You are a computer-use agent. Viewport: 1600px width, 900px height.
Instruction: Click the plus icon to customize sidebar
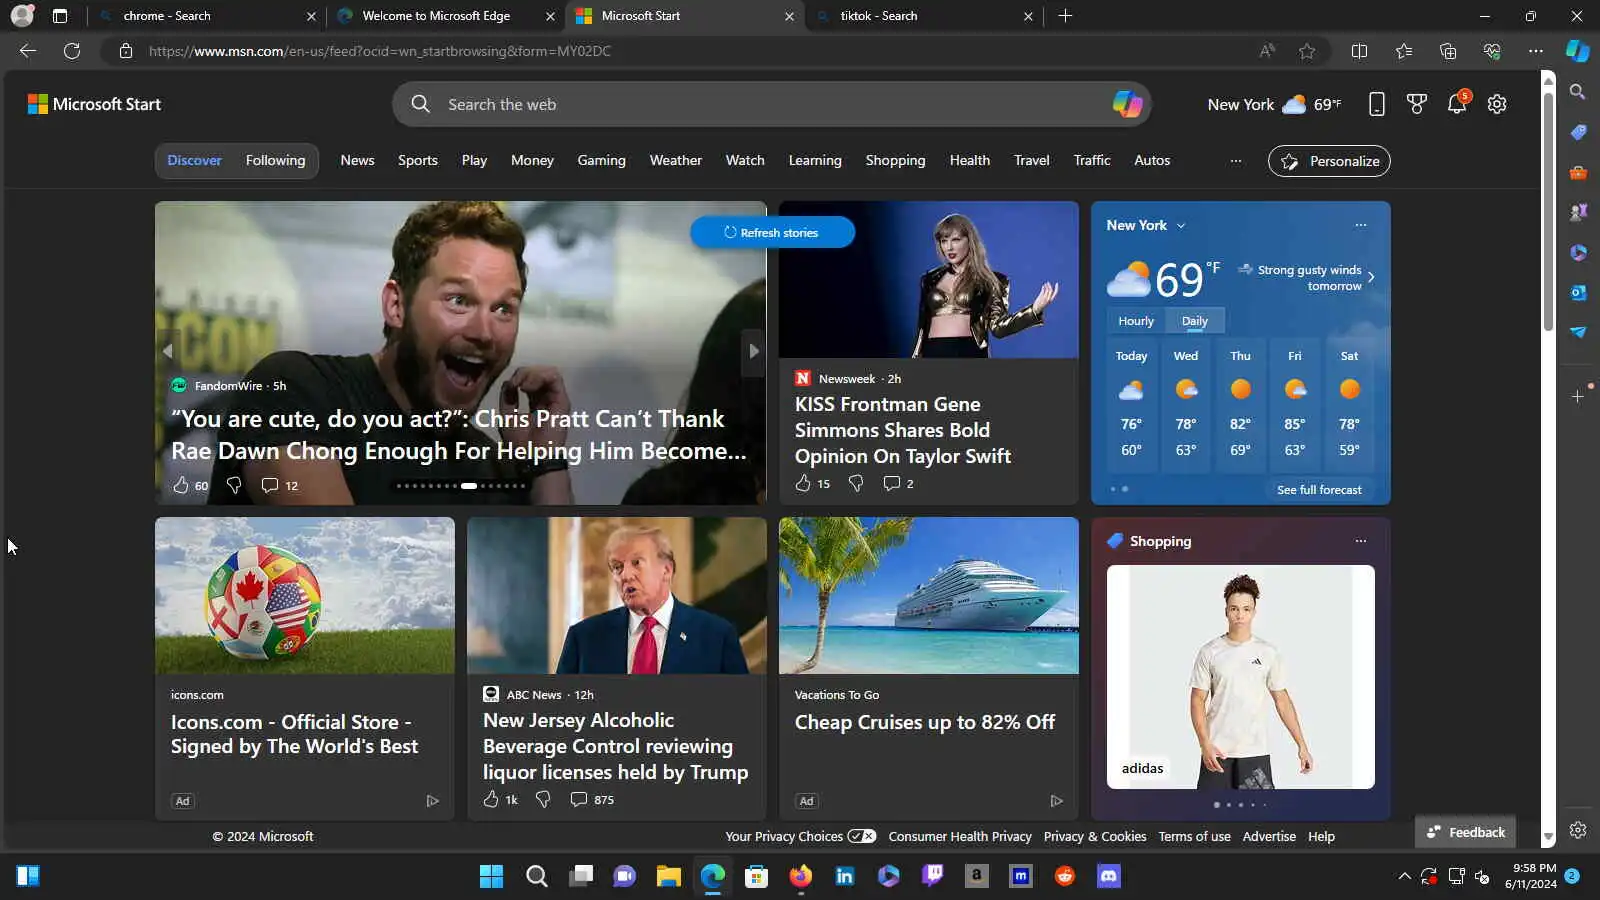(x=1578, y=397)
